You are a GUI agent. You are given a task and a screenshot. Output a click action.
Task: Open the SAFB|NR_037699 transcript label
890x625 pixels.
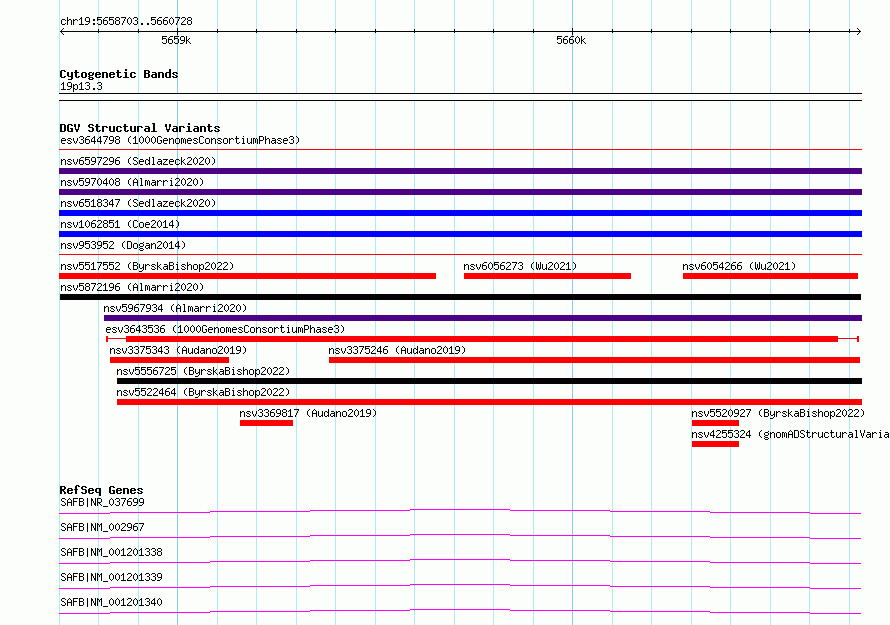[102, 502]
